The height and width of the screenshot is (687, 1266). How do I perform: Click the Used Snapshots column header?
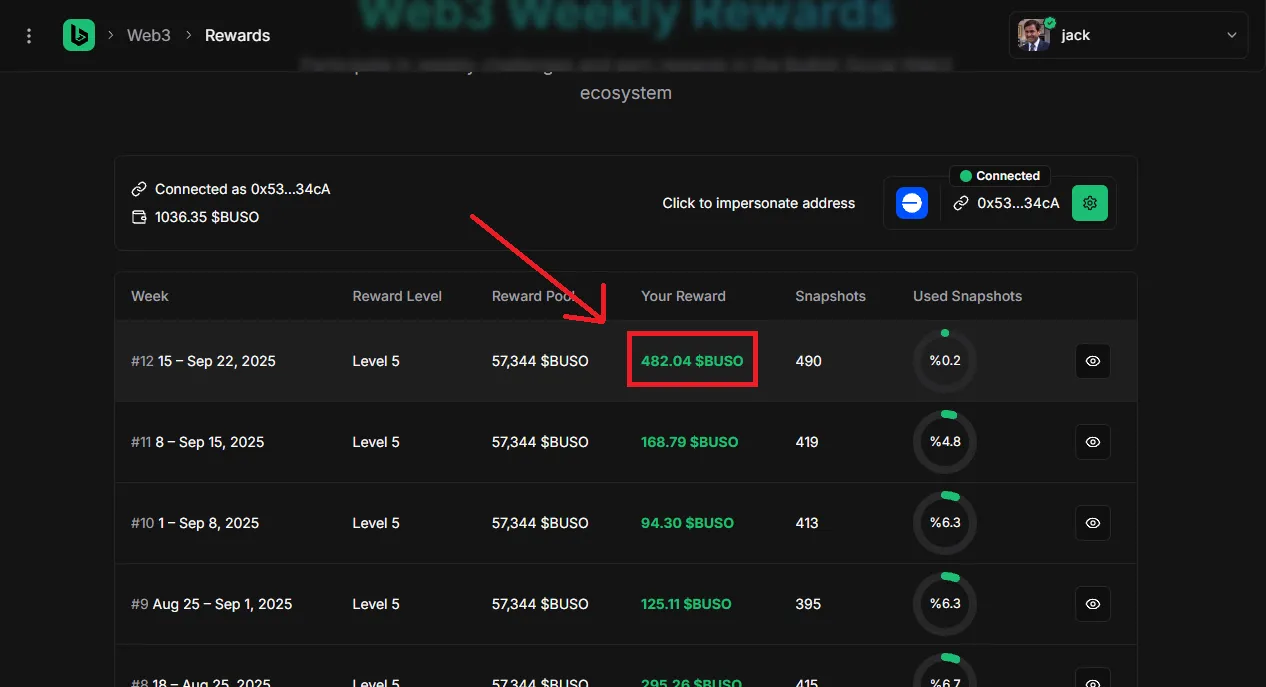968,296
